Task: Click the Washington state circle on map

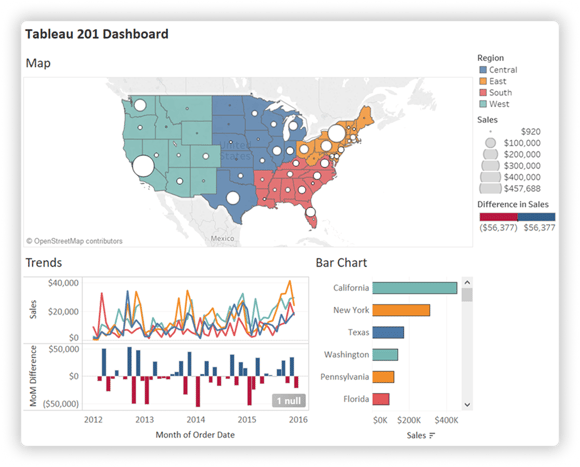Action: (x=140, y=105)
